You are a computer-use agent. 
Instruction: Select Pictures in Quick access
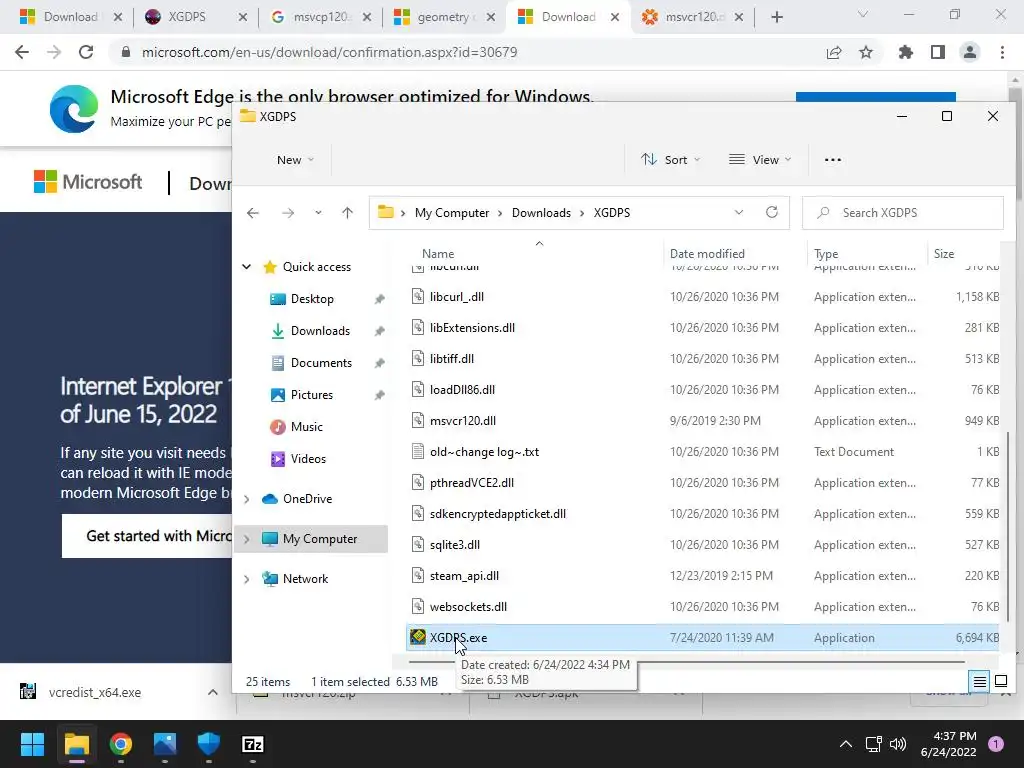tap(312, 395)
